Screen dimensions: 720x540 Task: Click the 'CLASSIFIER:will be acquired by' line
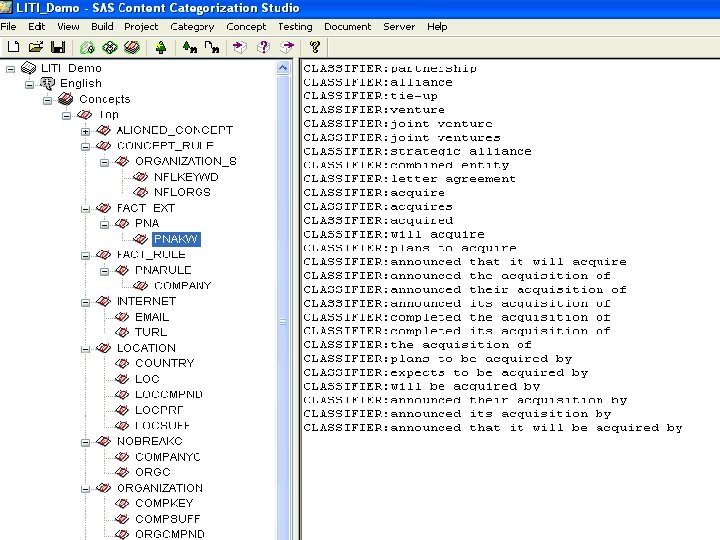422,386
